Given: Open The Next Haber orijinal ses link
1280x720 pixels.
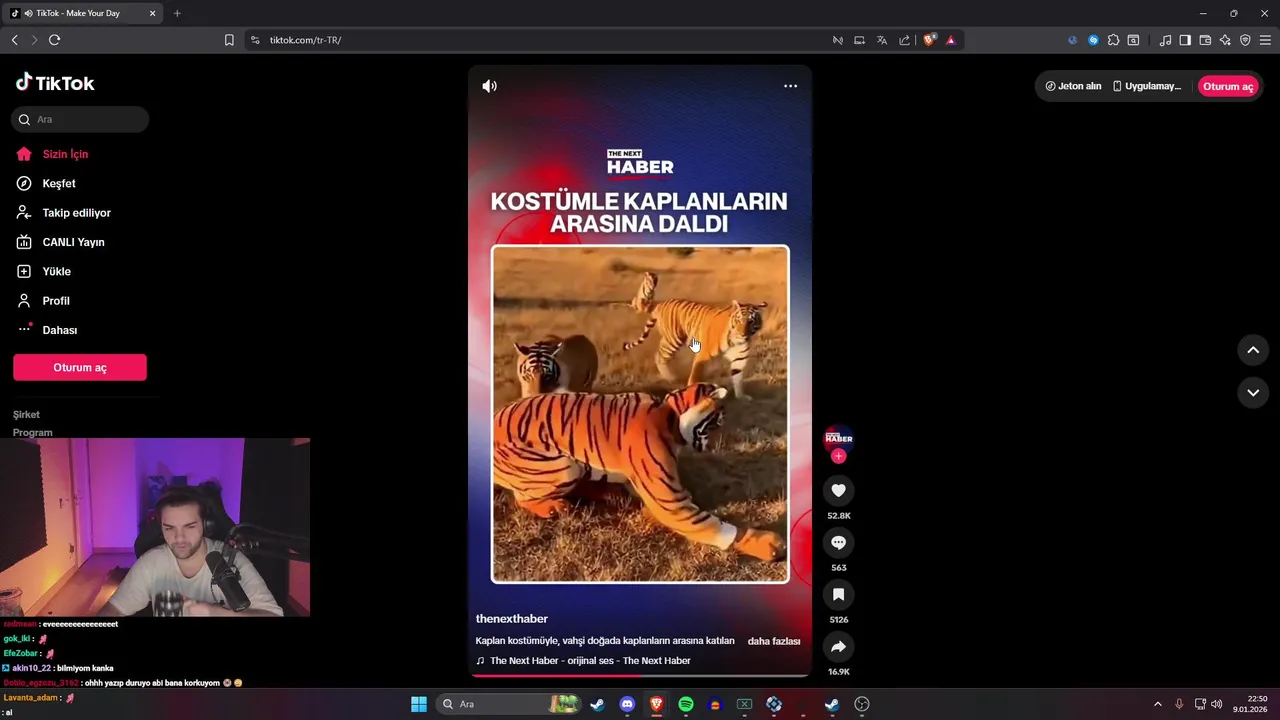Looking at the screenshot, I should click(590, 661).
